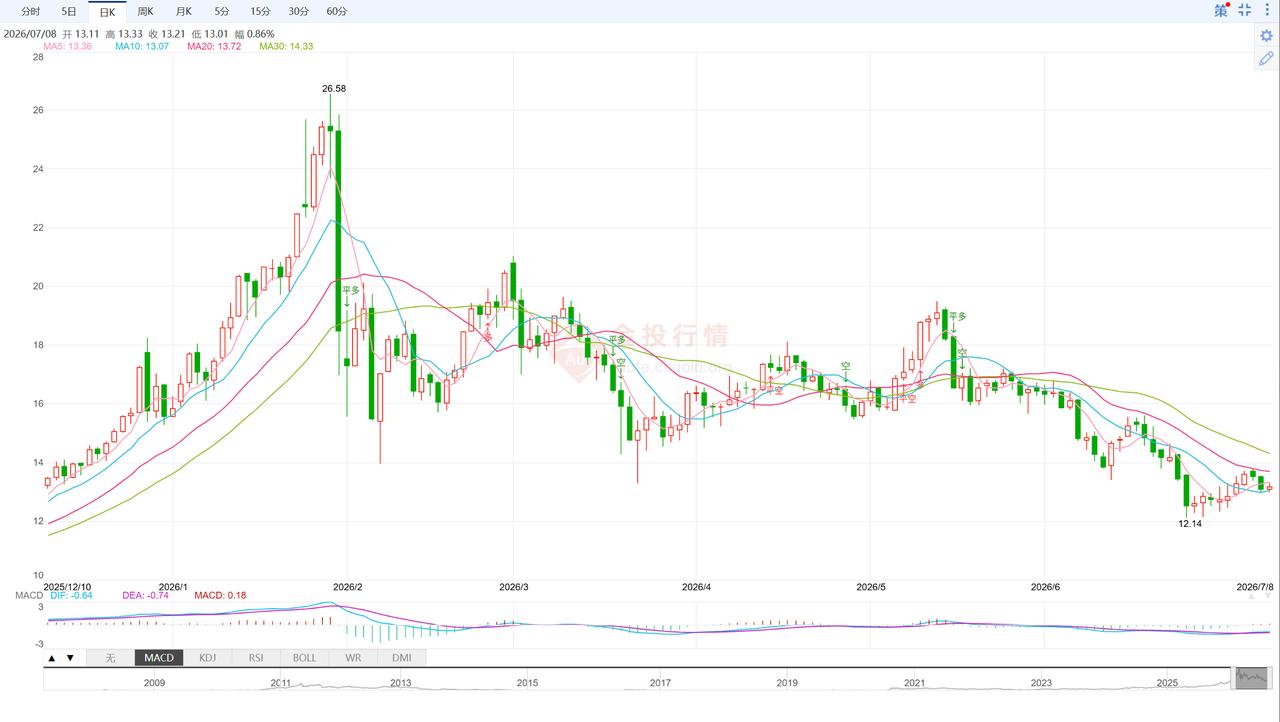Open chart settings gear icon
The image size is (1280, 722).
tap(1266, 35)
